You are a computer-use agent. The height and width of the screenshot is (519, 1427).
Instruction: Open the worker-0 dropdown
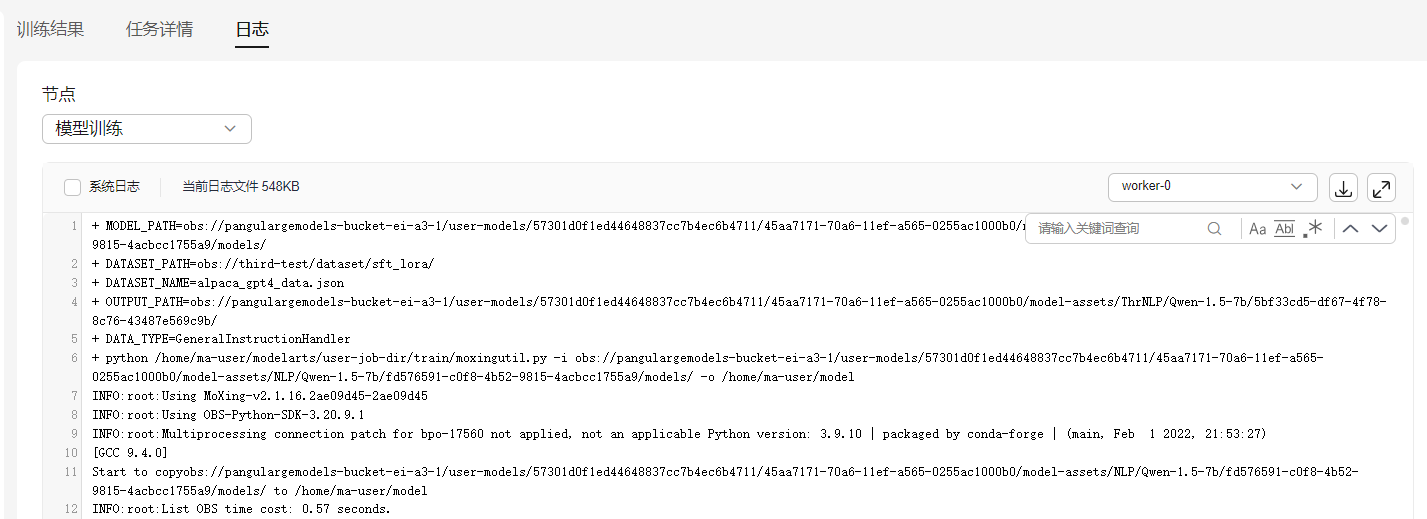click(1212, 187)
